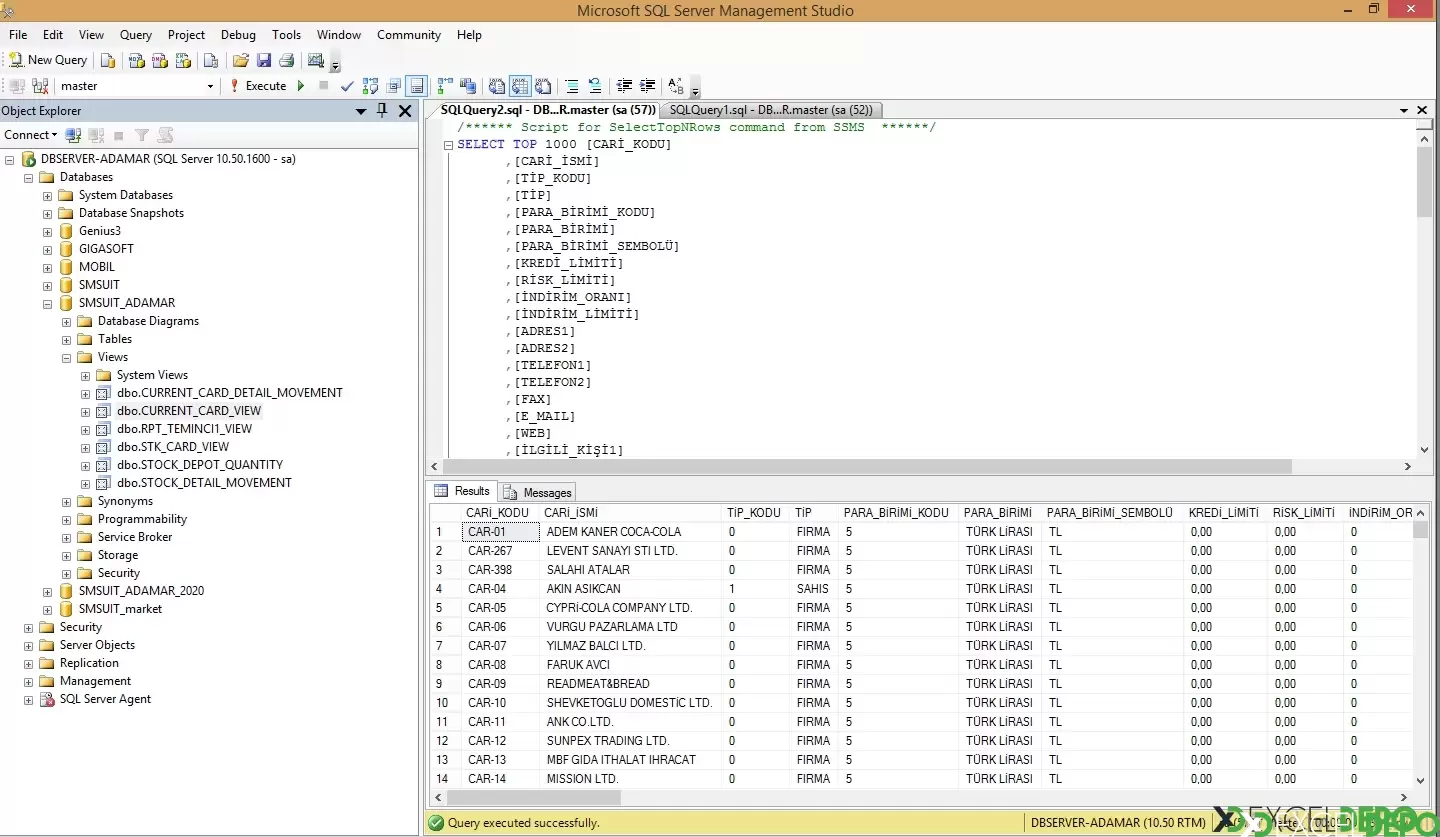Viewport: 1440px width, 837px height.
Task: Select the SMSUIT_market database
Action: [x=120, y=609]
